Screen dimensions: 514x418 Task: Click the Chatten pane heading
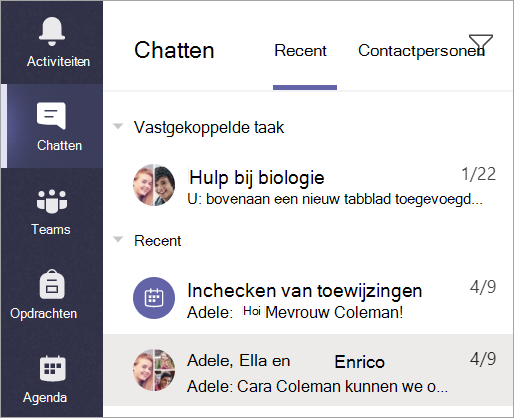click(174, 50)
